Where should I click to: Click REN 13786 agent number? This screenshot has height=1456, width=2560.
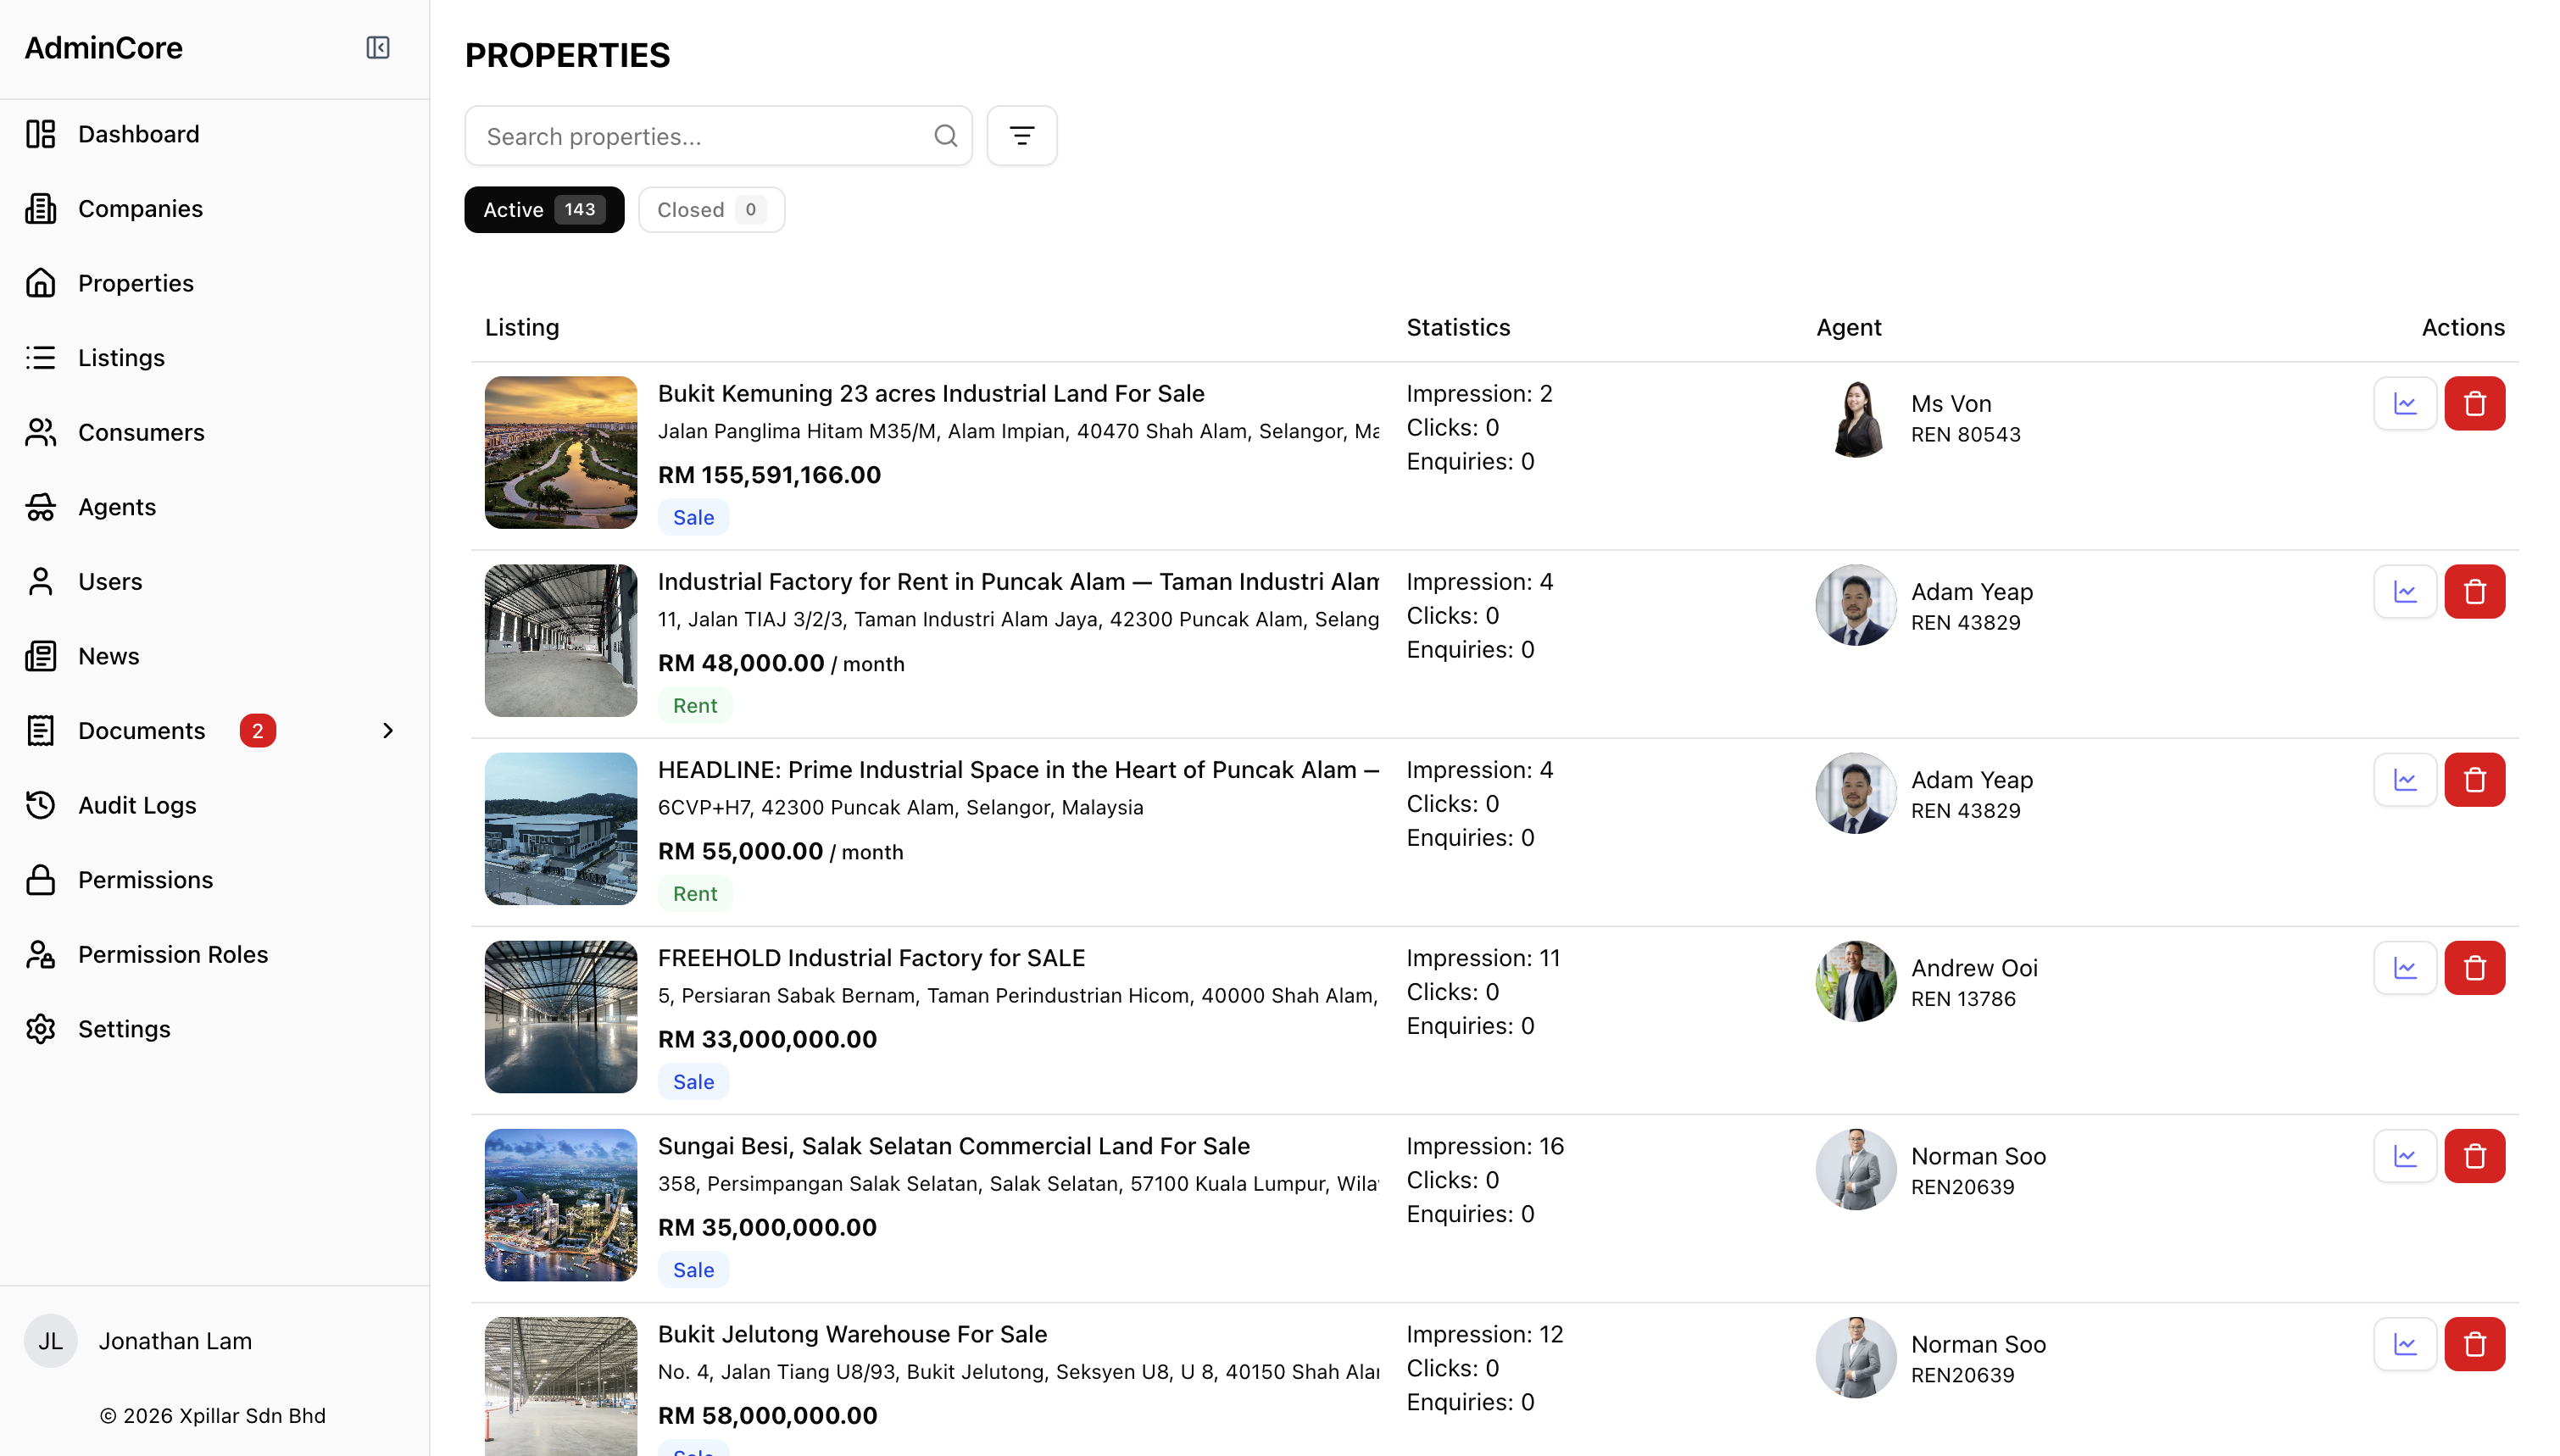coord(1963,998)
